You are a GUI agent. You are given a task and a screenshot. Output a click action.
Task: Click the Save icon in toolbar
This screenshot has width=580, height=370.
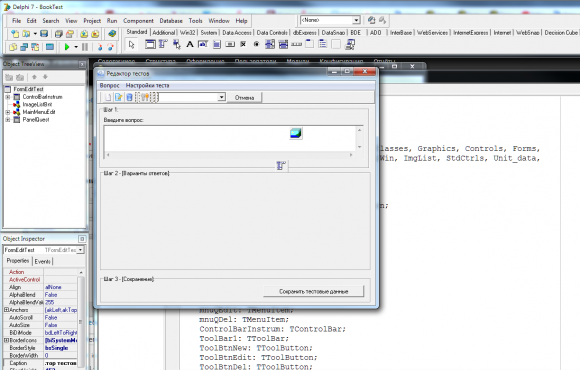pyautogui.click(x=44, y=34)
